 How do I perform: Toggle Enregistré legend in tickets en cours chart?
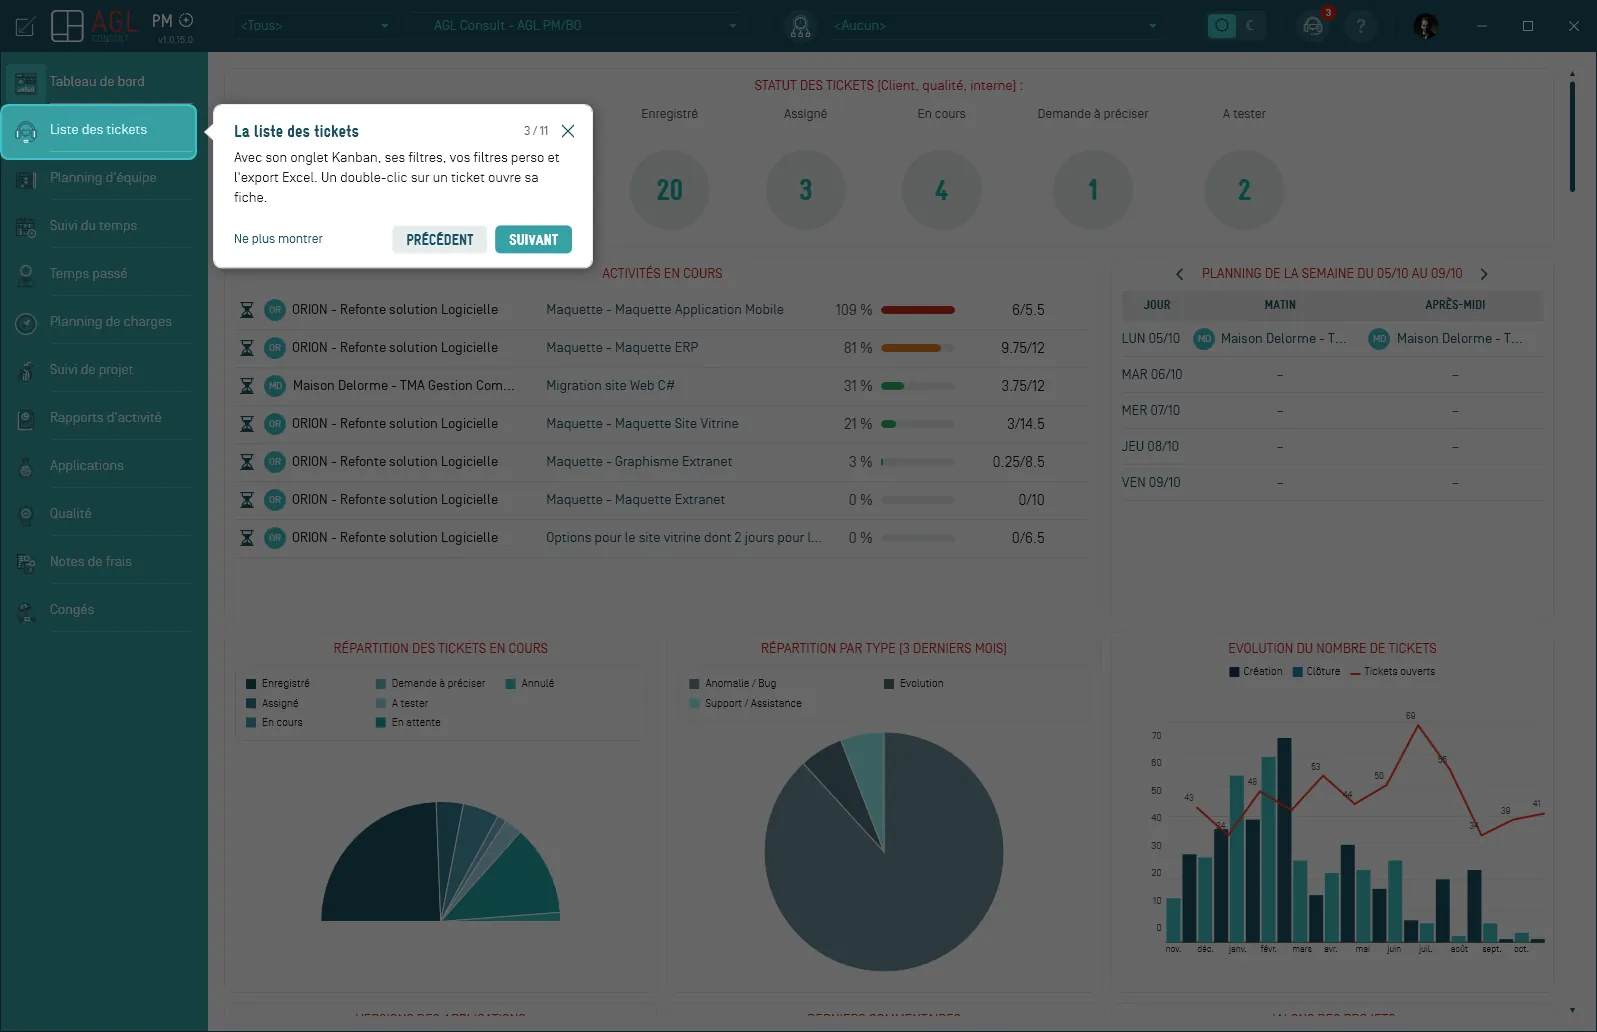[278, 684]
